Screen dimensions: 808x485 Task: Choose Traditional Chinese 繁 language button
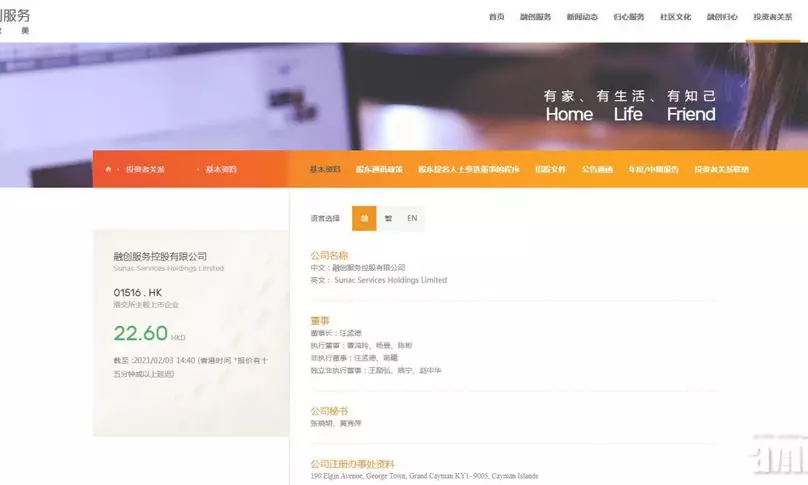pos(389,219)
